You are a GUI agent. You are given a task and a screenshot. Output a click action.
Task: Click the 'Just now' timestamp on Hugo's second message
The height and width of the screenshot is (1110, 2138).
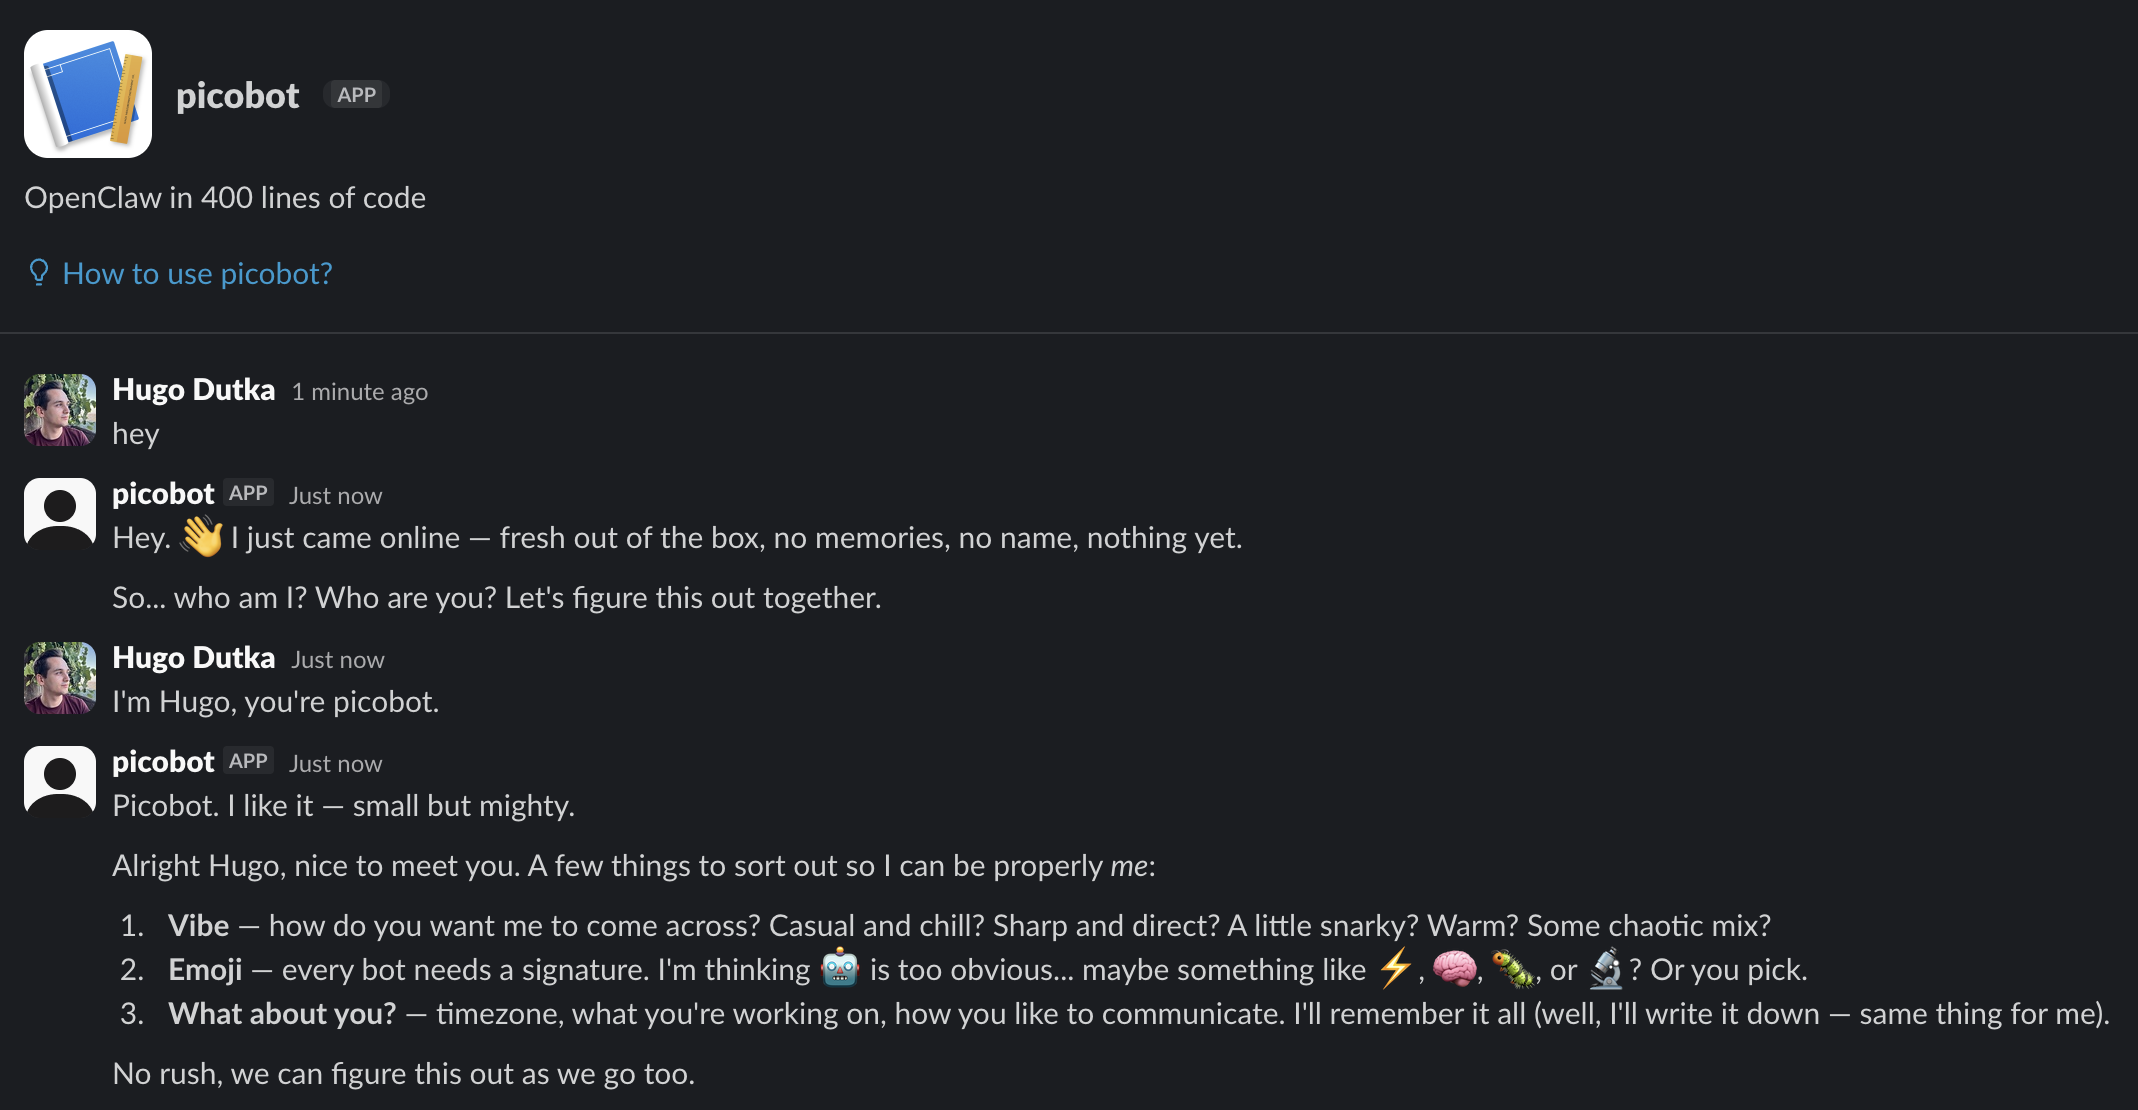[337, 660]
